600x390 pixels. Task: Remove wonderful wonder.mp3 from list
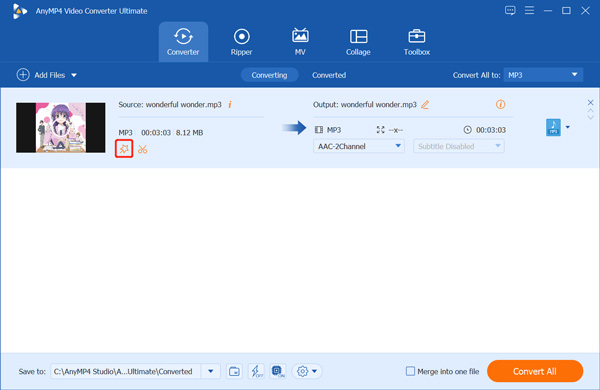tap(590, 103)
